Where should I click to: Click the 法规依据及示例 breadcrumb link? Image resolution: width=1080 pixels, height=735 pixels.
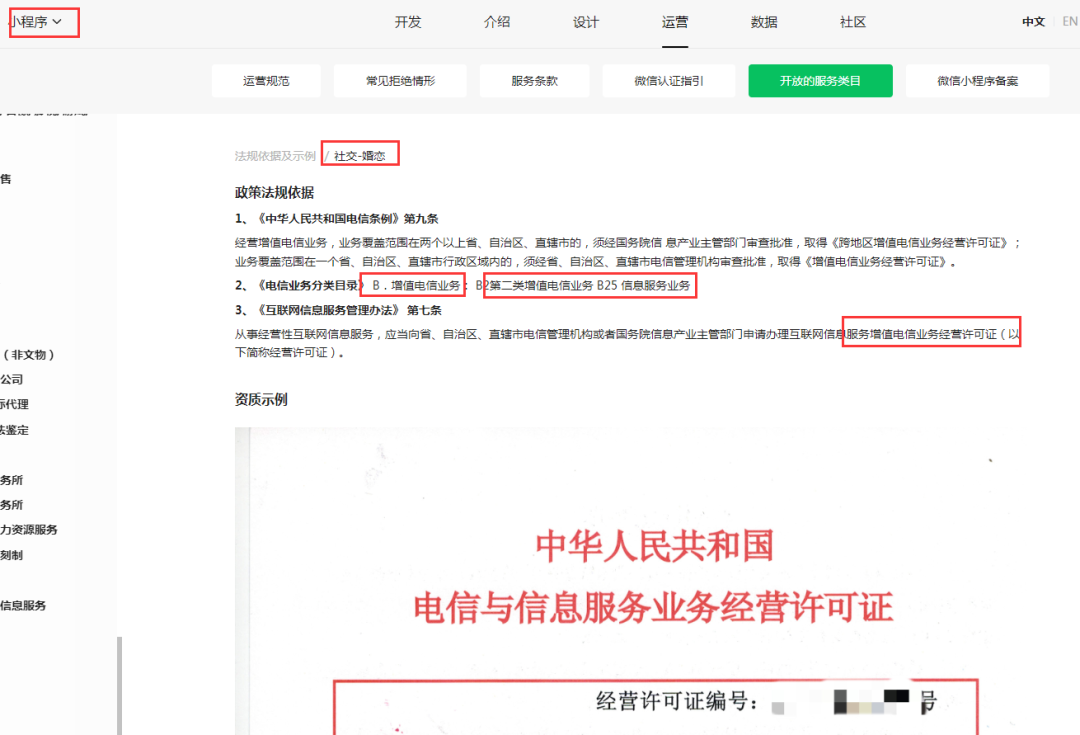(x=275, y=156)
